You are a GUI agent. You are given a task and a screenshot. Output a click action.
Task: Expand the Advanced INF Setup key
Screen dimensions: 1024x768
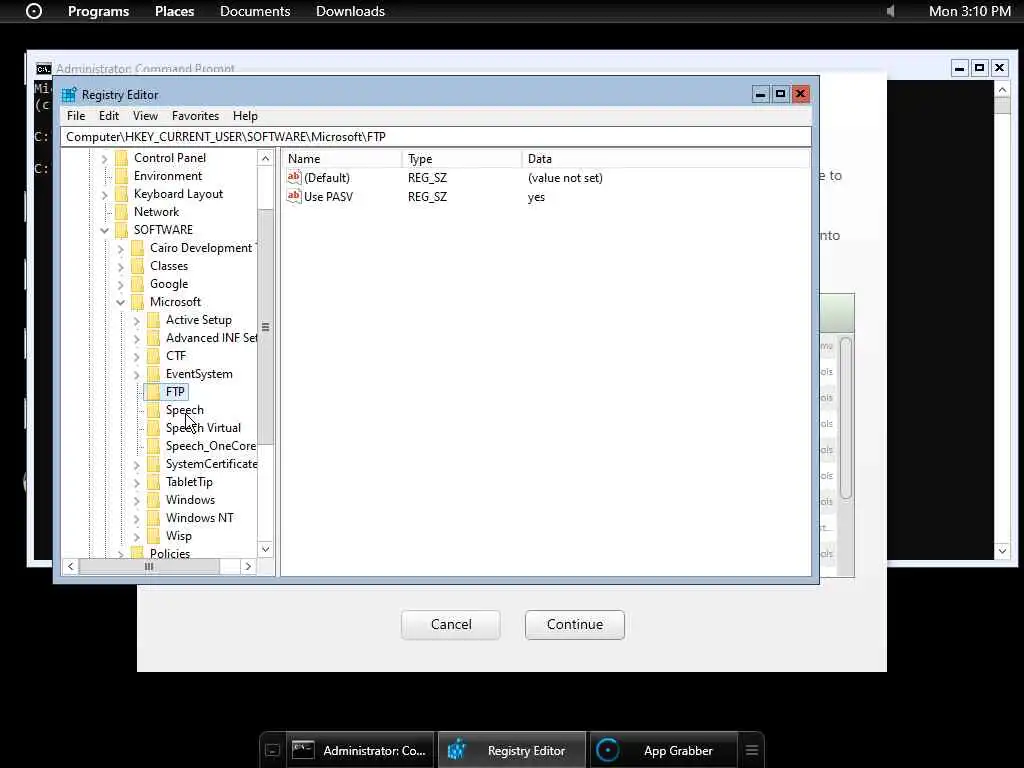coord(136,338)
